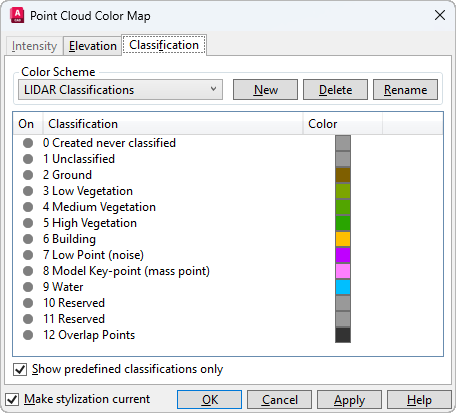Screen dimensions: 456x413
Task: Select the Classification tab
Action: click(x=164, y=45)
